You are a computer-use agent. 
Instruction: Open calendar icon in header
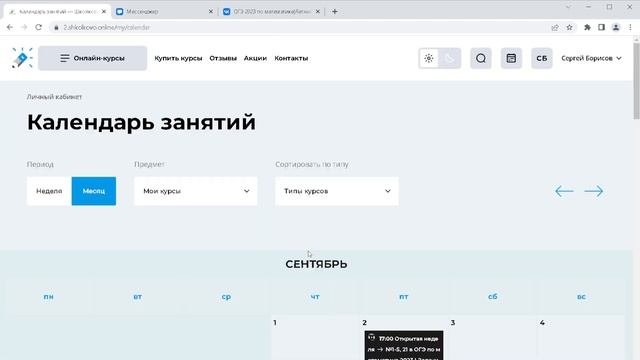tap(511, 58)
